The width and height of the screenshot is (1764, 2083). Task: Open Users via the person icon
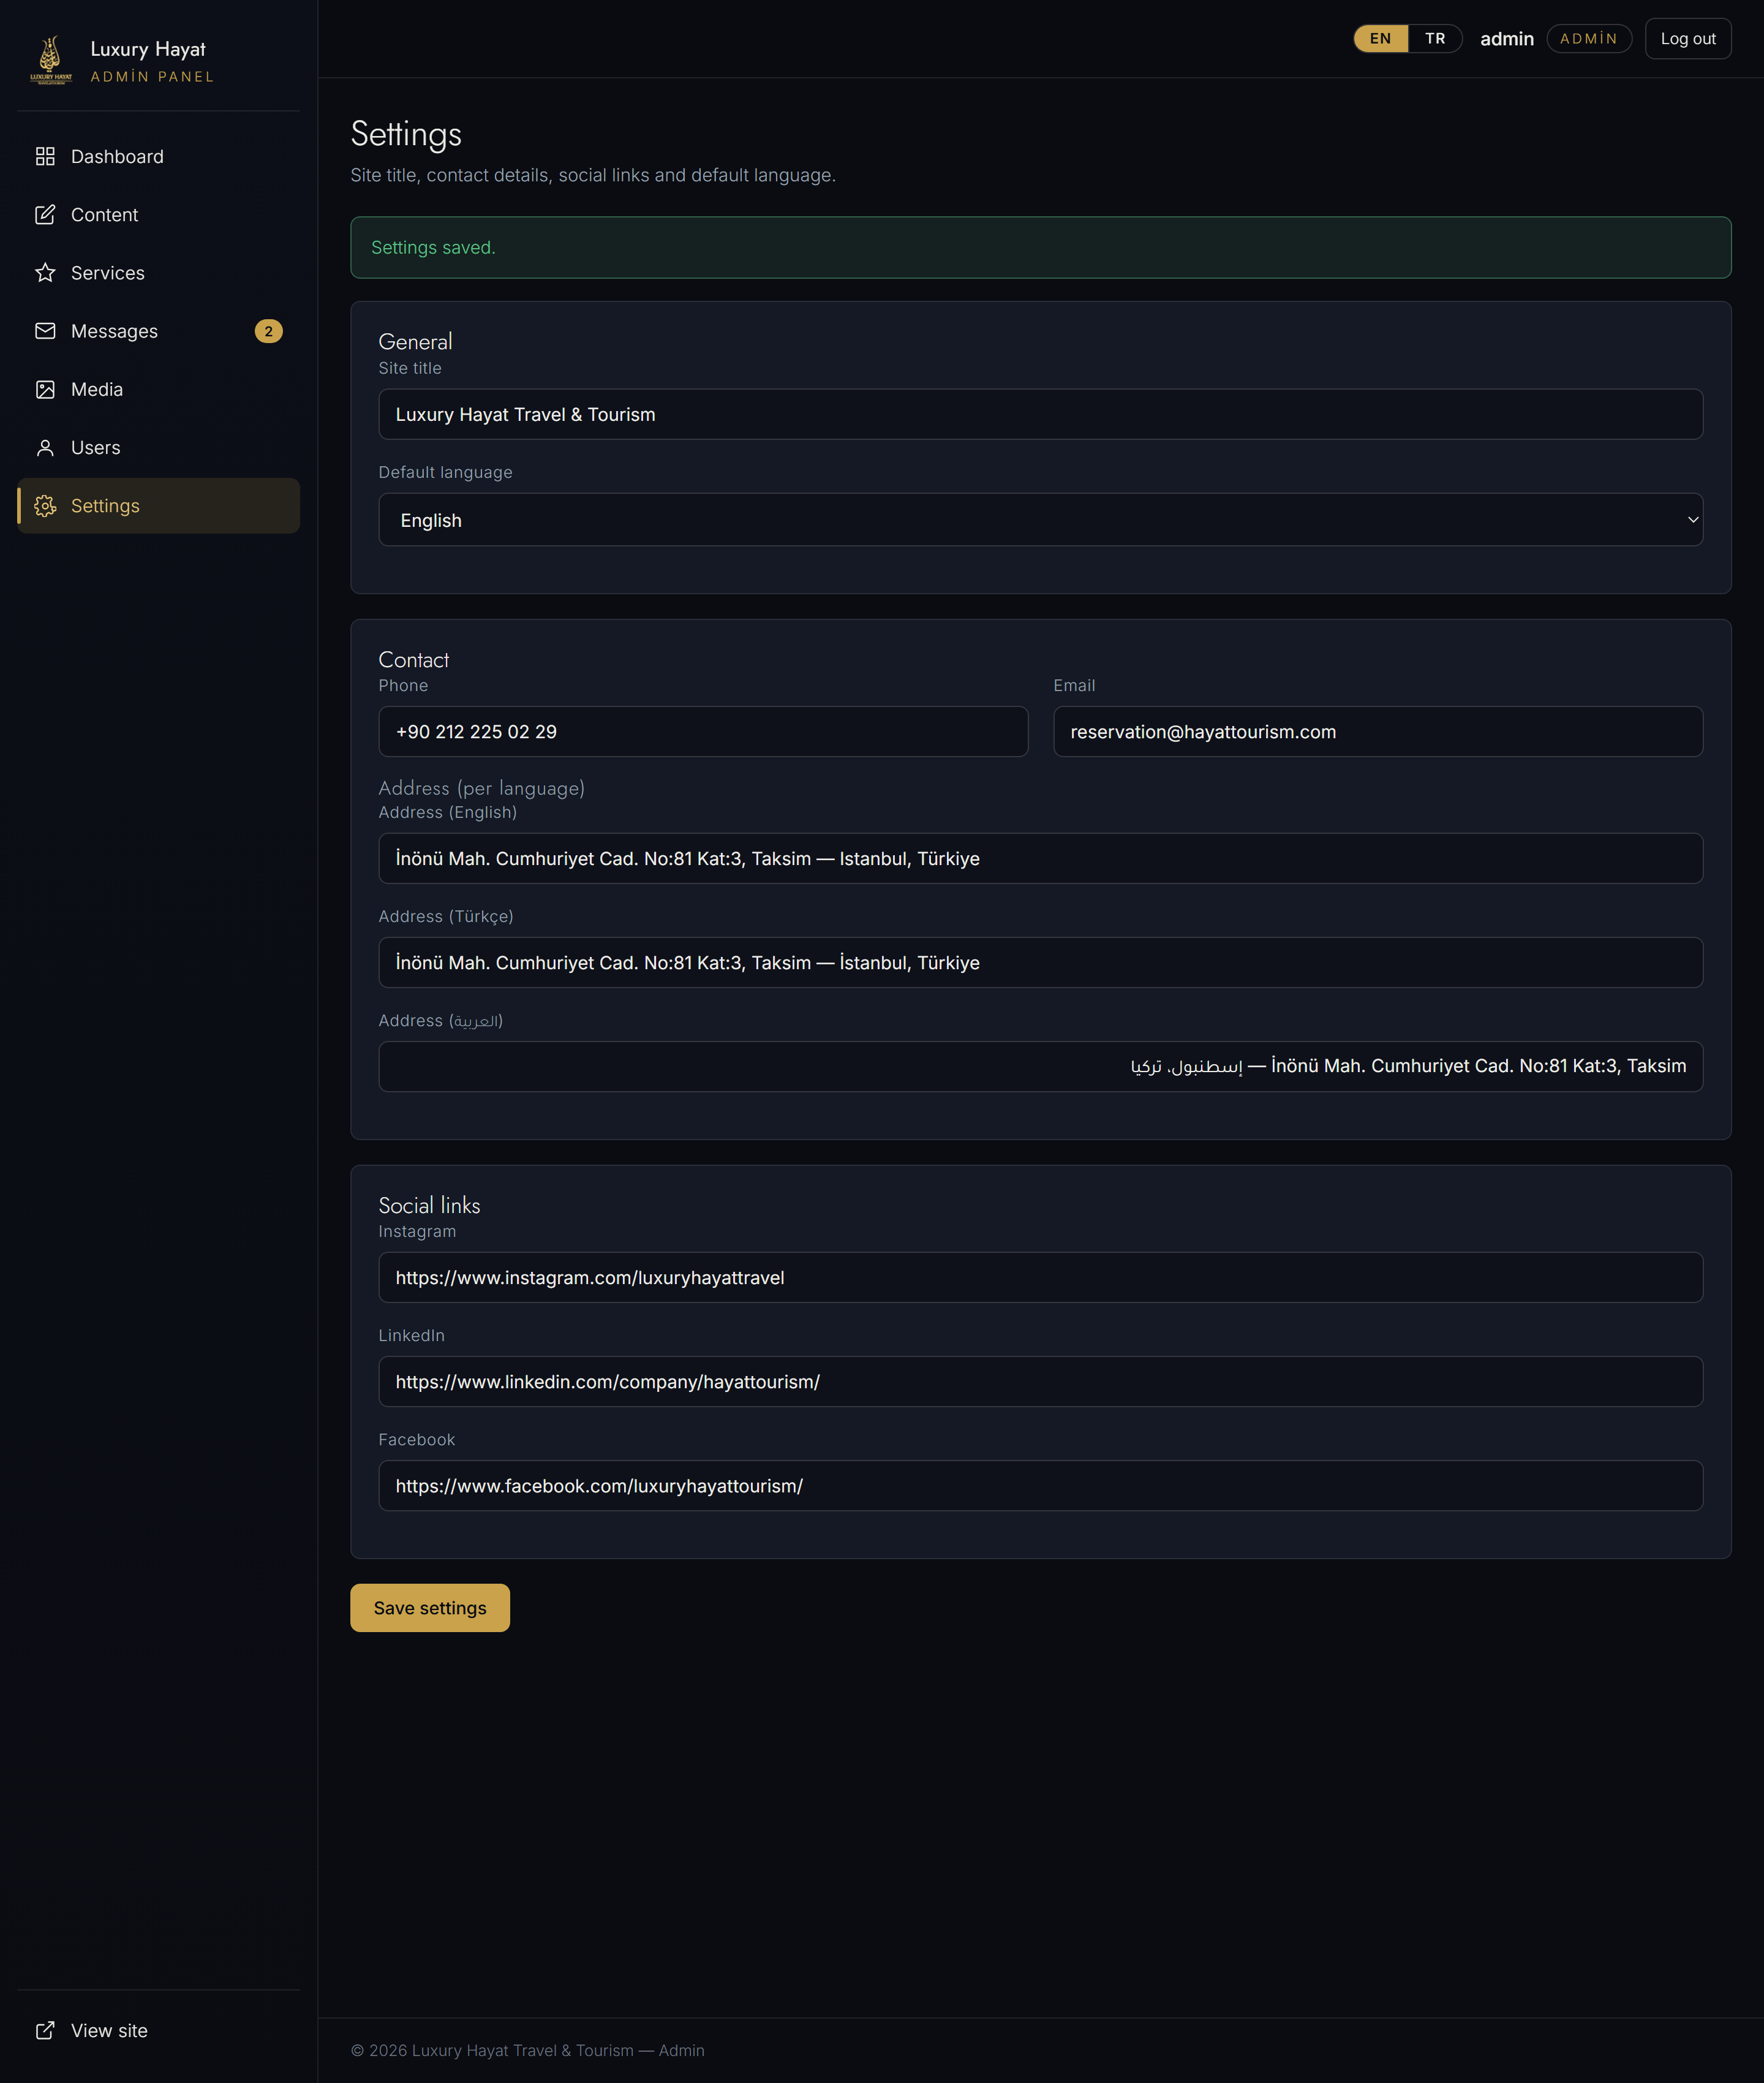point(45,447)
